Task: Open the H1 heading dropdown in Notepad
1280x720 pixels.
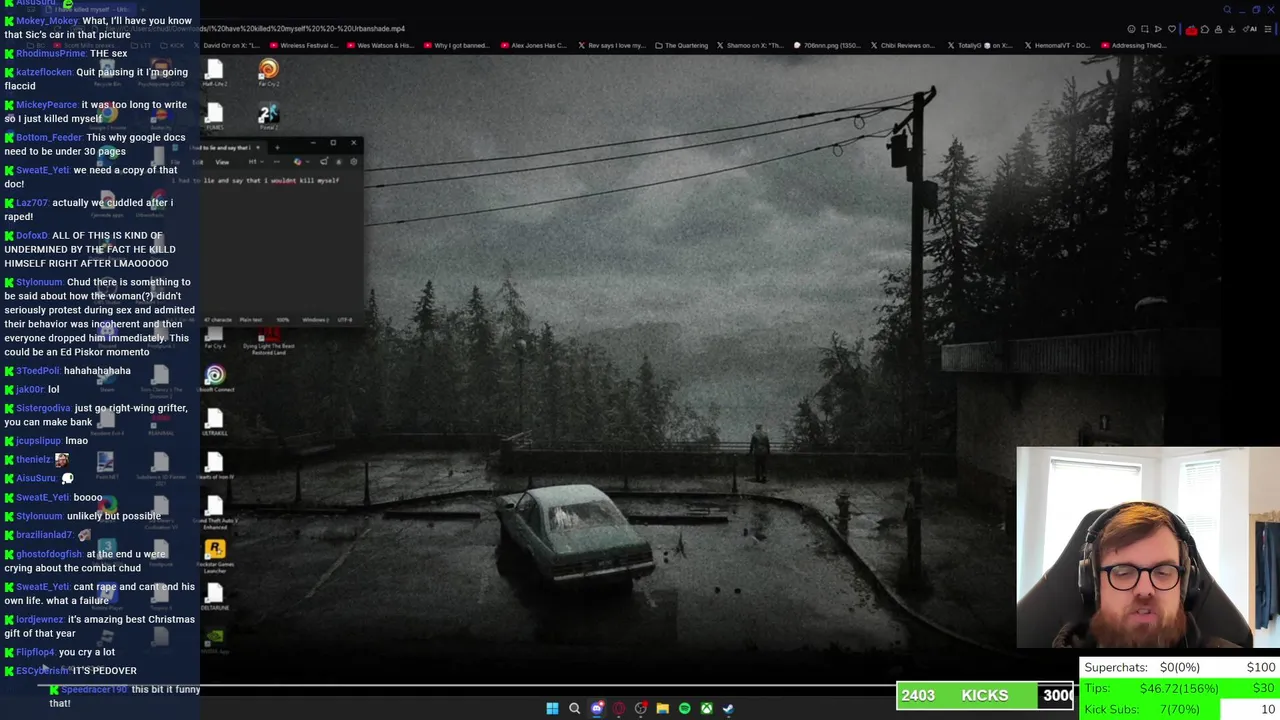Action: 256,162
